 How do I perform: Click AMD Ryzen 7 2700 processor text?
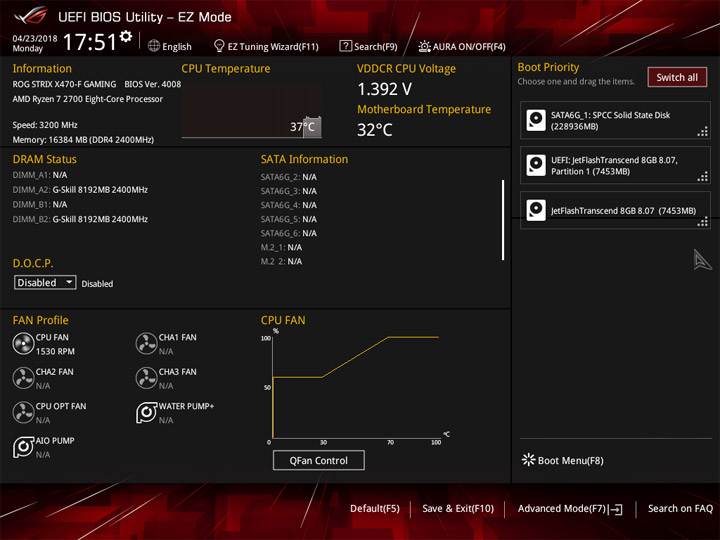[88, 99]
